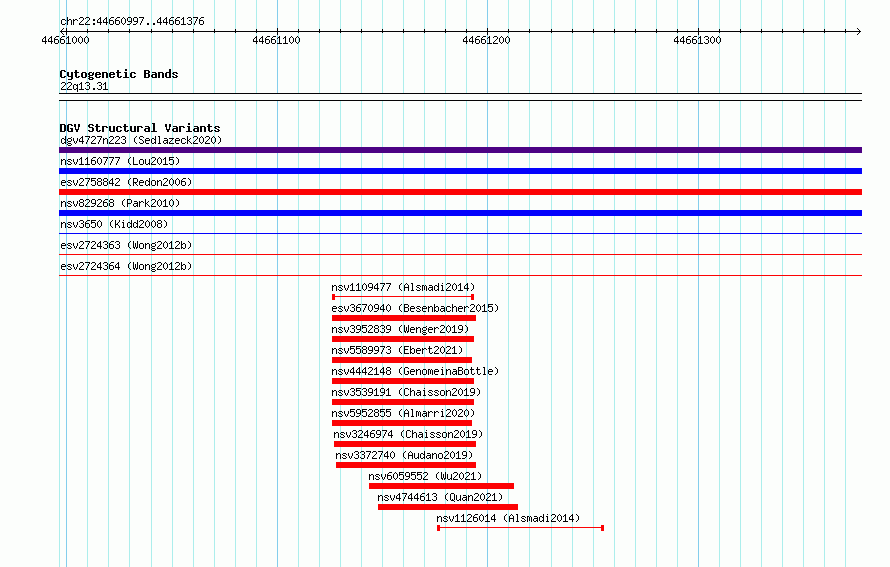This screenshot has height=567, width=890.
Task: Click the red bar under esv2758842 (Redon2006)
Action: (x=460, y=192)
